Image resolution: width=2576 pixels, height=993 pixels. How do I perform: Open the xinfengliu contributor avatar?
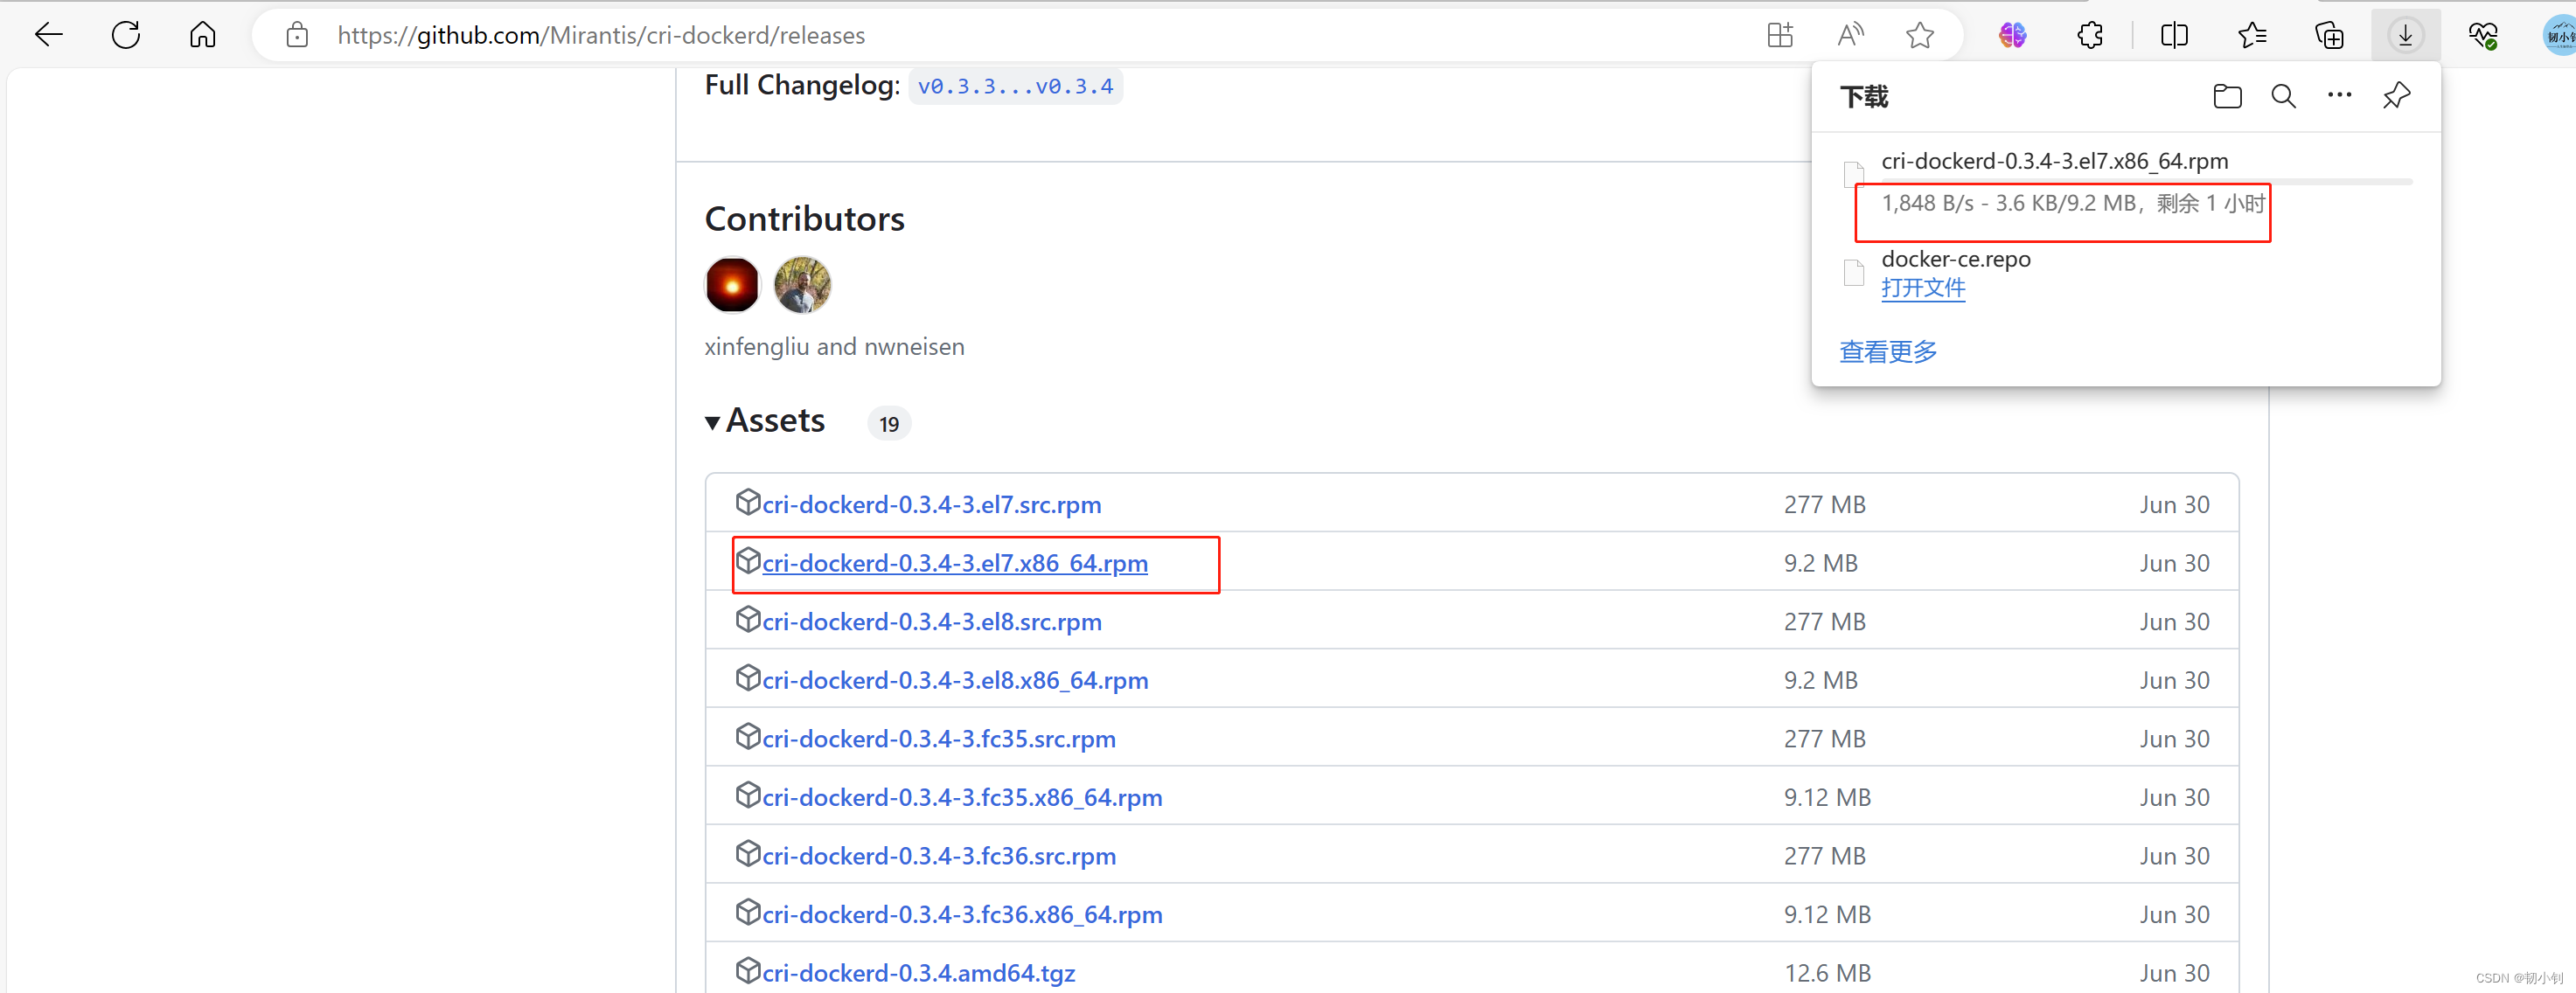[x=732, y=285]
